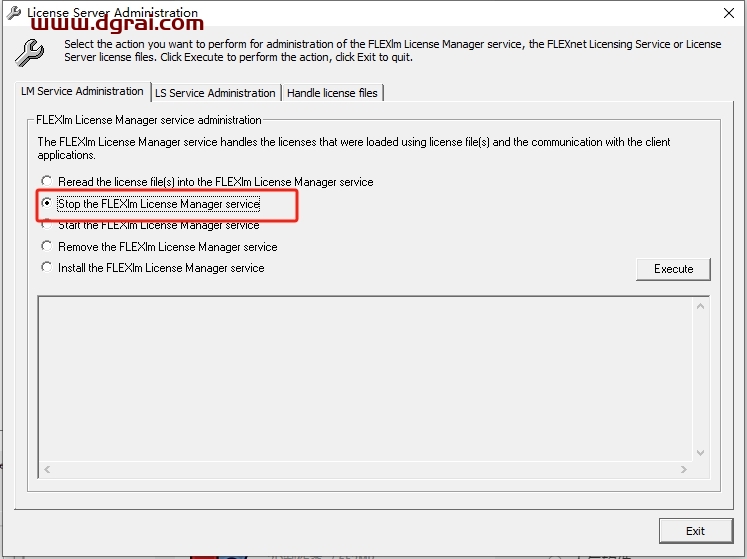
Task: Click the 'The FLEXlm License Manager service handles' description text
Action: (x=353, y=148)
